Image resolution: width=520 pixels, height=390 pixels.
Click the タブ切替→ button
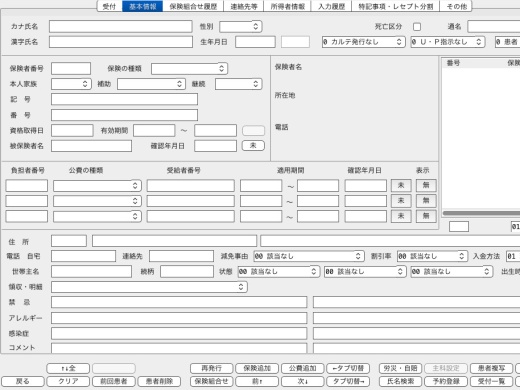pyautogui.click(x=348, y=381)
